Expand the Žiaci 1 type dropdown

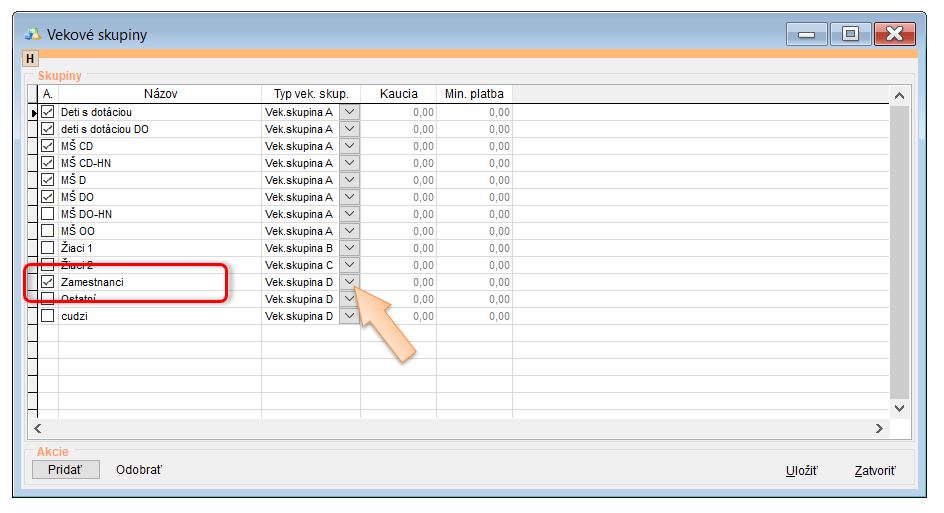[349, 248]
